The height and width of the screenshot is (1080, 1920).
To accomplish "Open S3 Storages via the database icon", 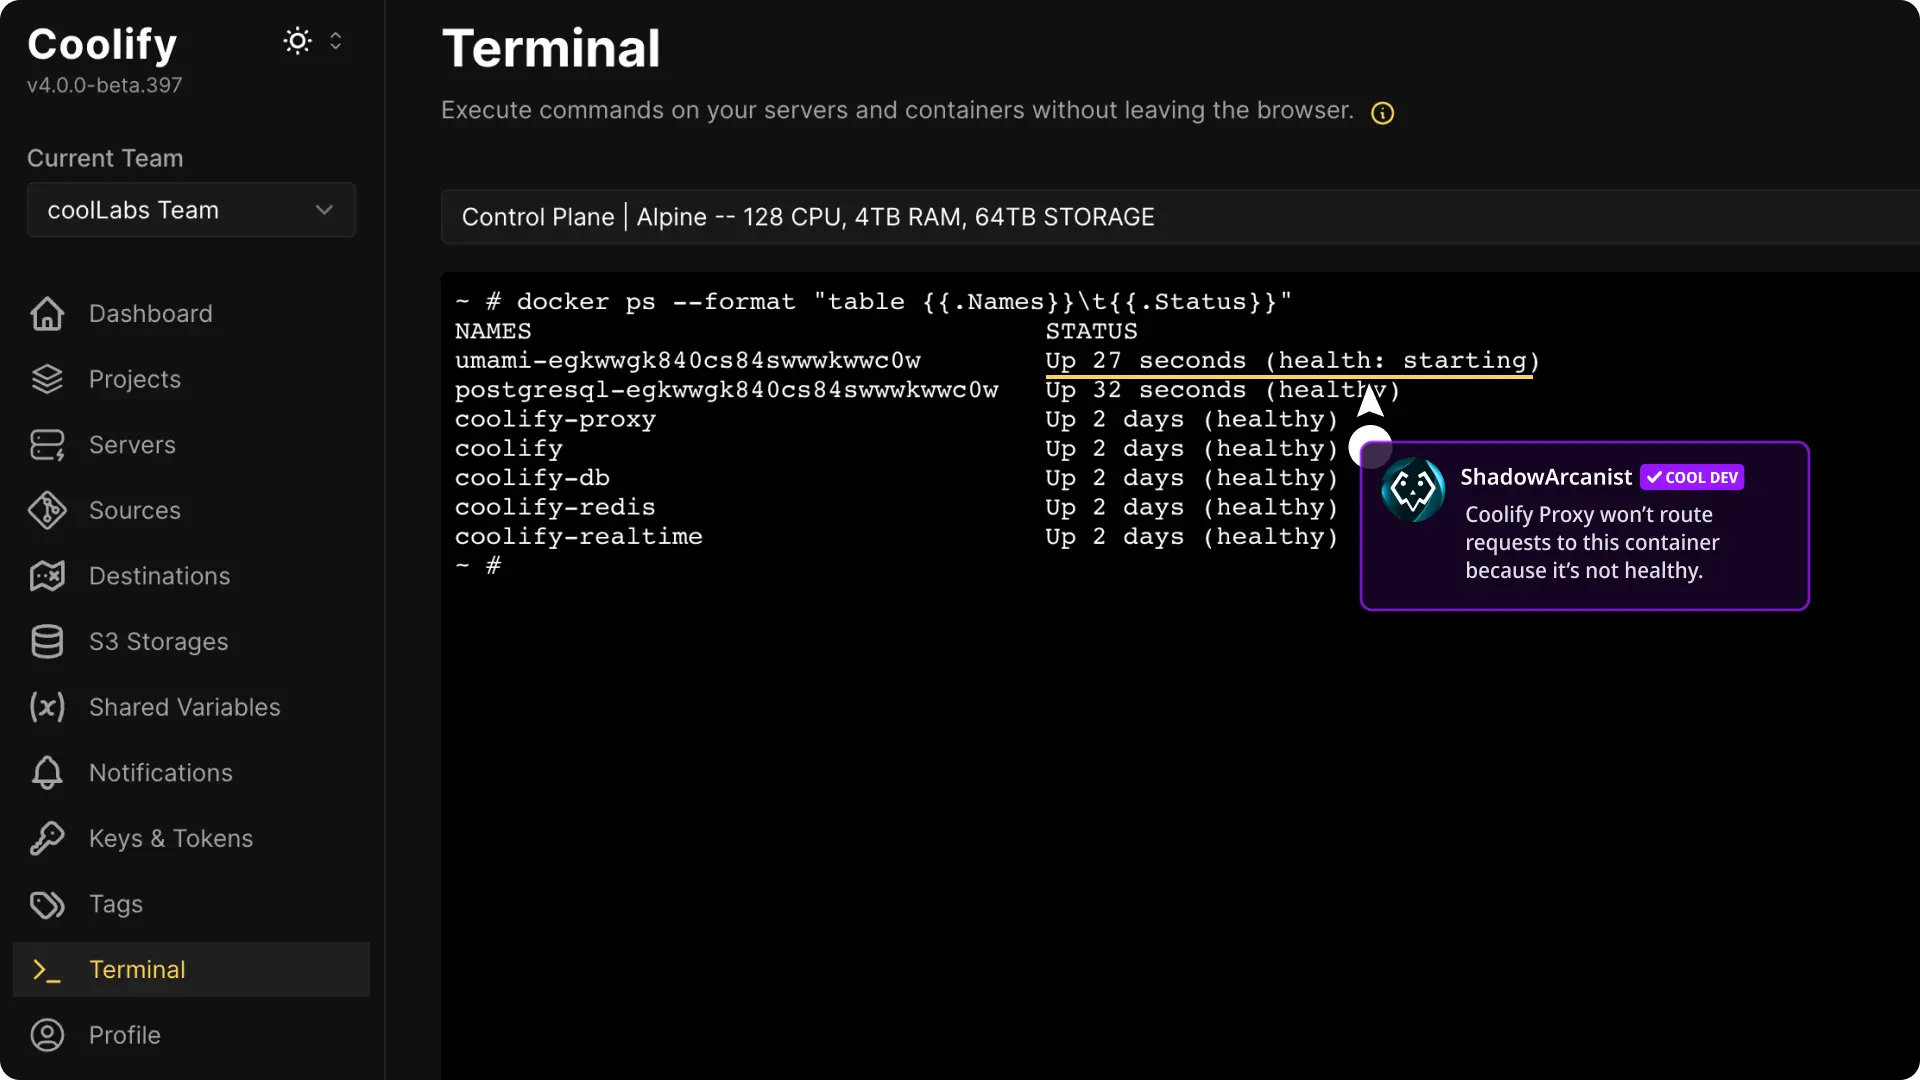I will [x=46, y=642].
